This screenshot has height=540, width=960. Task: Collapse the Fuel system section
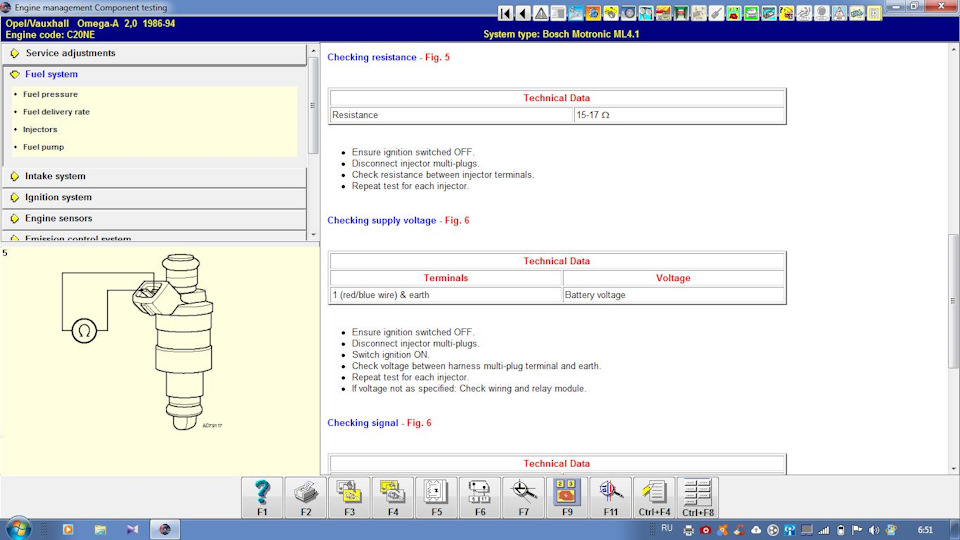pos(154,74)
